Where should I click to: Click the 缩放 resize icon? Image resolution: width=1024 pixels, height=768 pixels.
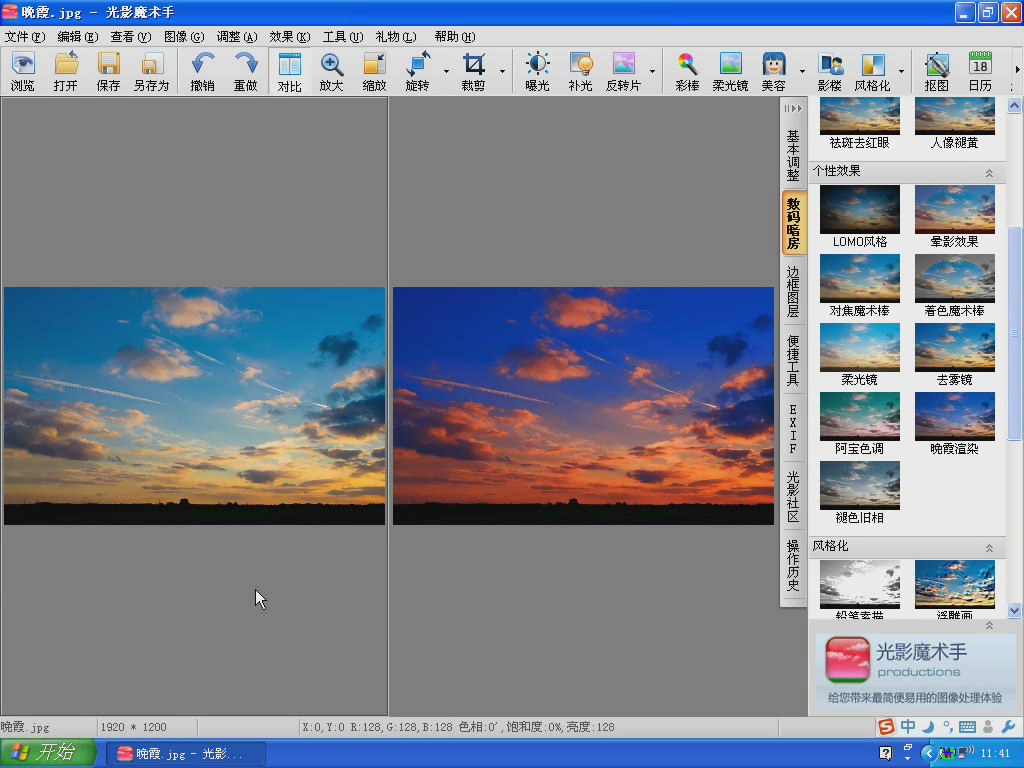[374, 71]
